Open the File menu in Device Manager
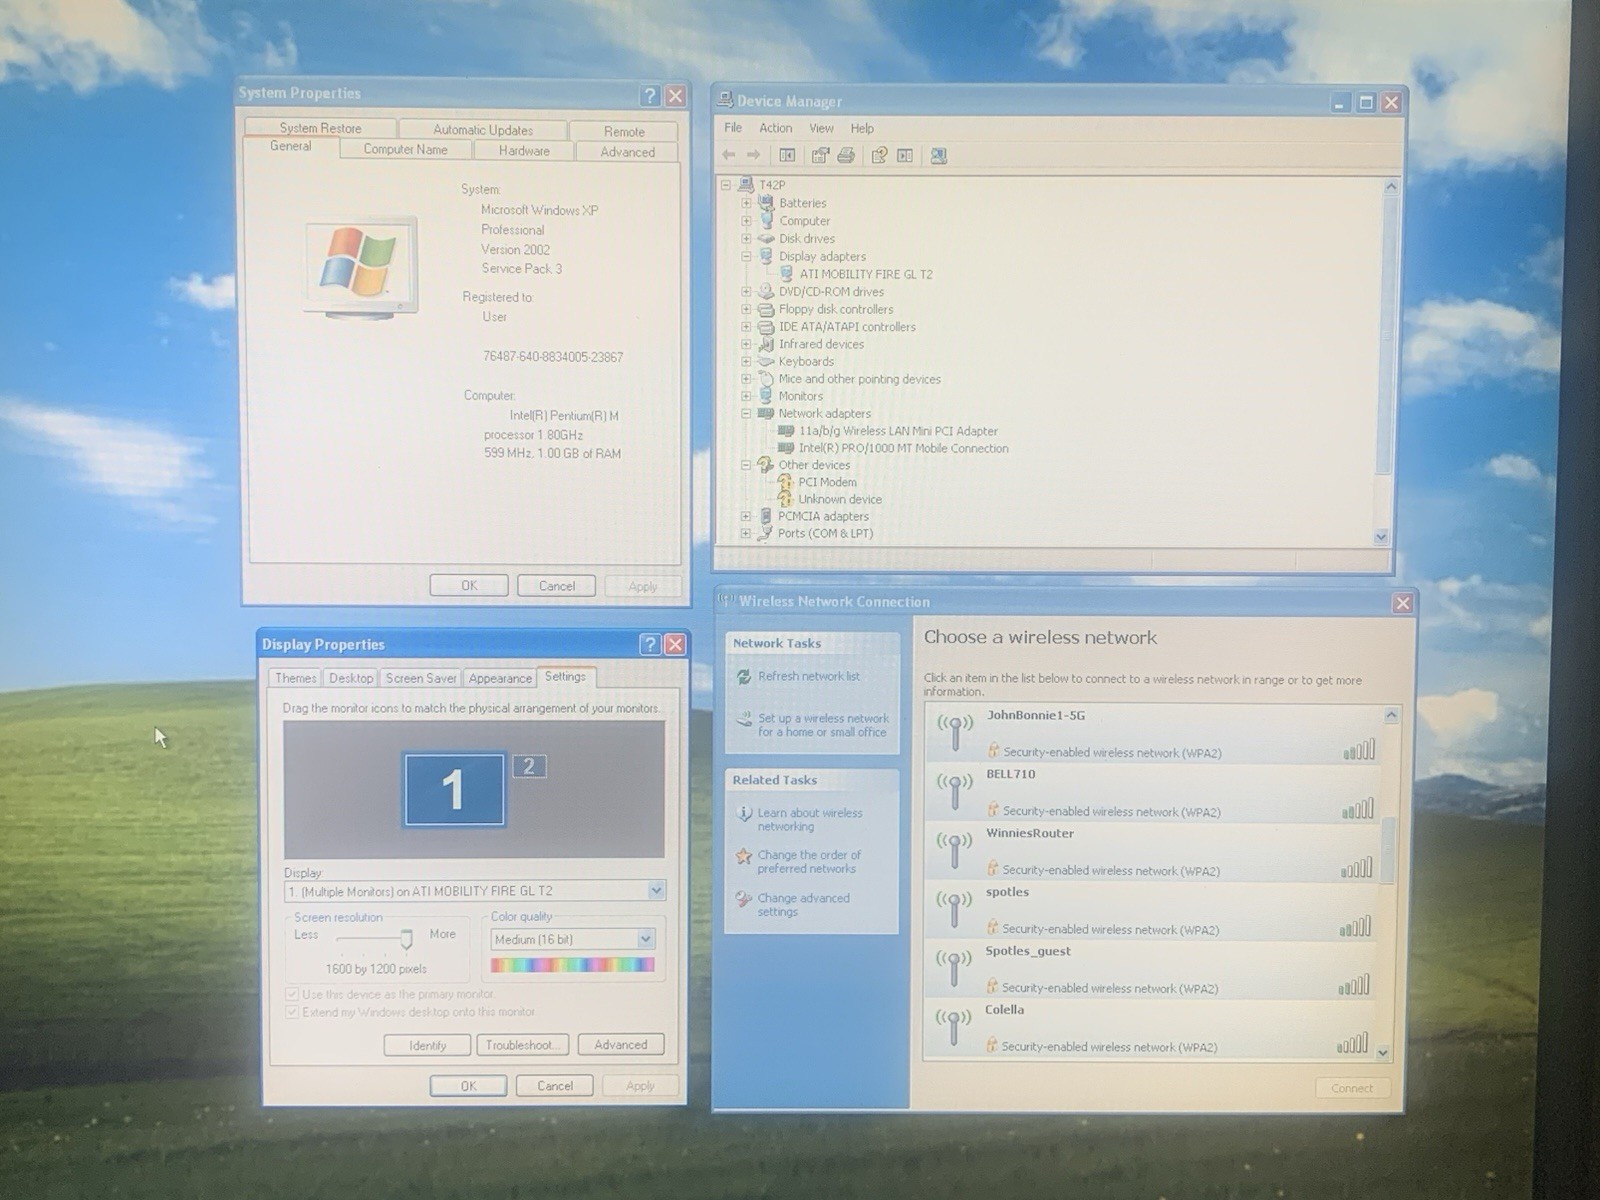This screenshot has width=1600, height=1200. coord(733,128)
